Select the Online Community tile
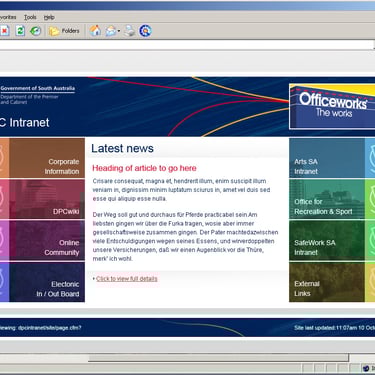This screenshot has width=375, height=375. click(x=42, y=240)
